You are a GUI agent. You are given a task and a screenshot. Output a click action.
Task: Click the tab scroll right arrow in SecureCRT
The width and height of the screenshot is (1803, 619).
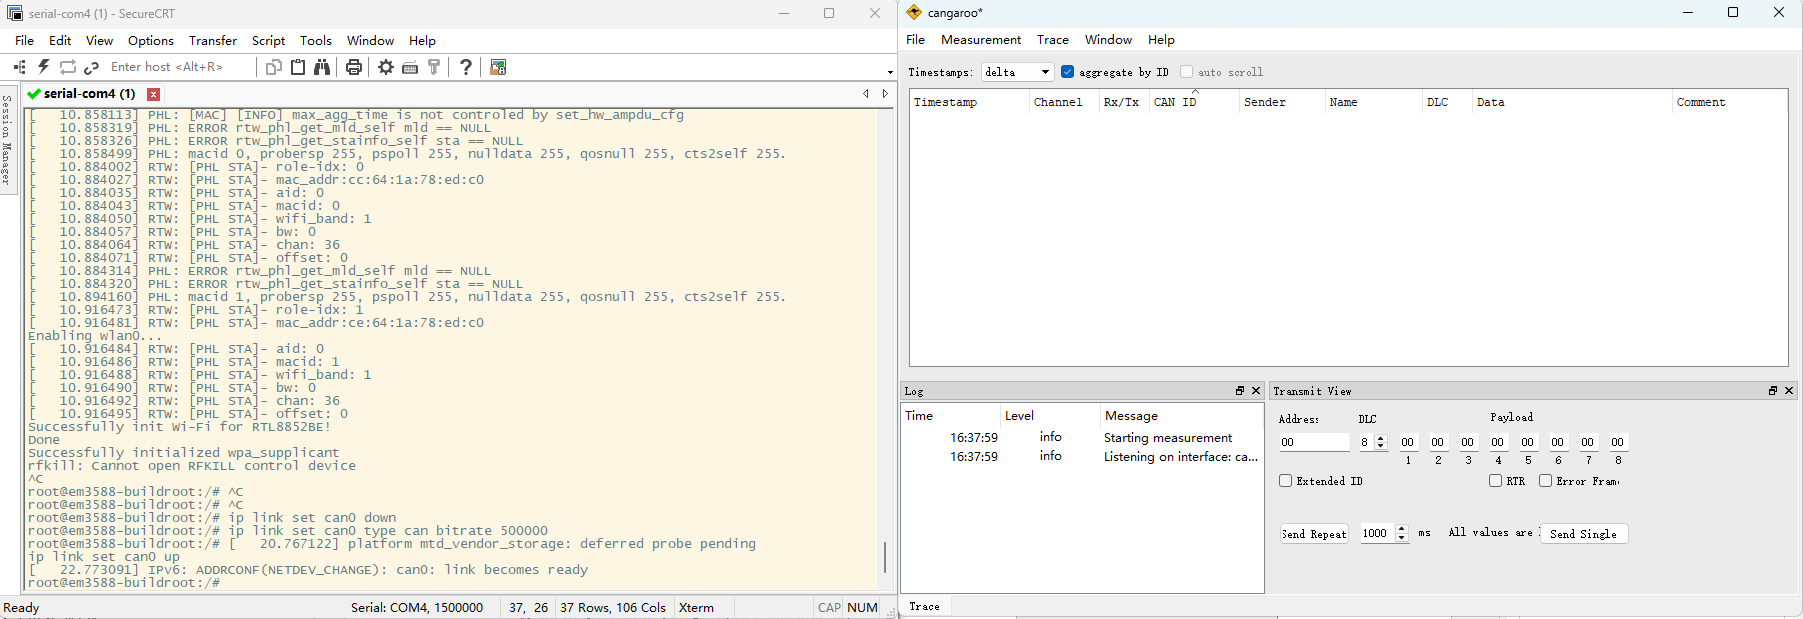coord(885,94)
